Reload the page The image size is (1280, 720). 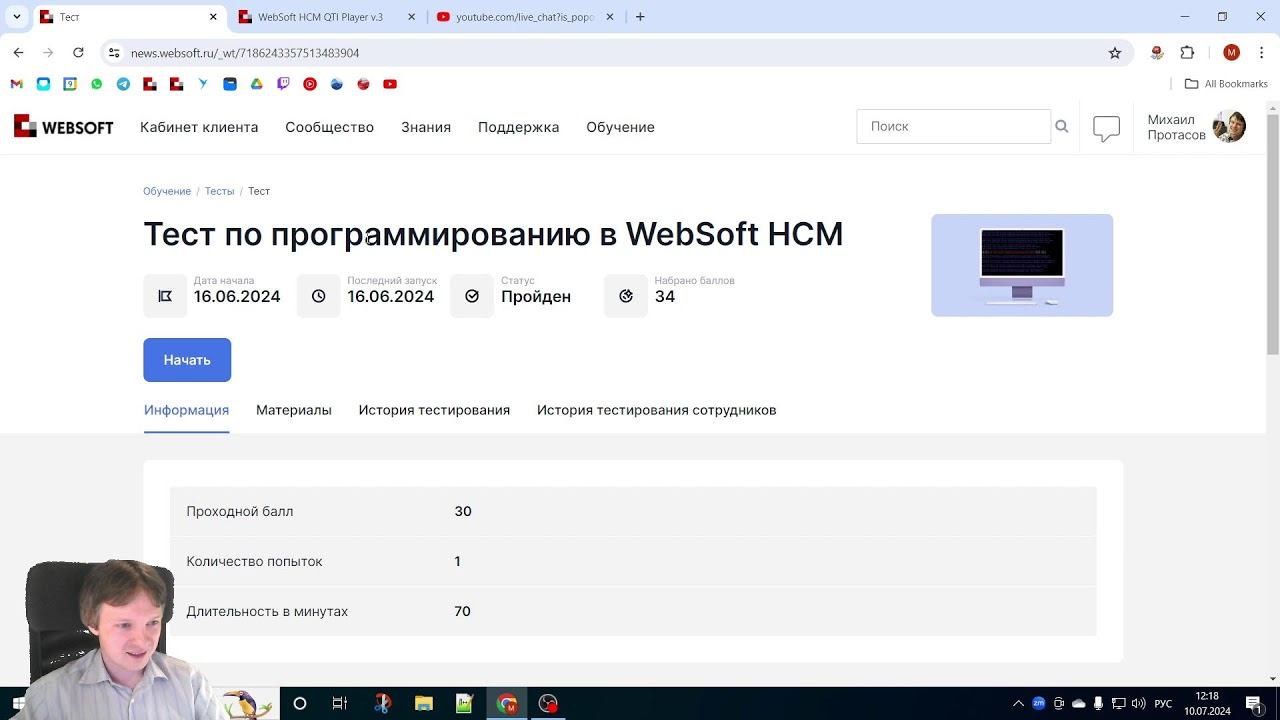[x=77, y=53]
